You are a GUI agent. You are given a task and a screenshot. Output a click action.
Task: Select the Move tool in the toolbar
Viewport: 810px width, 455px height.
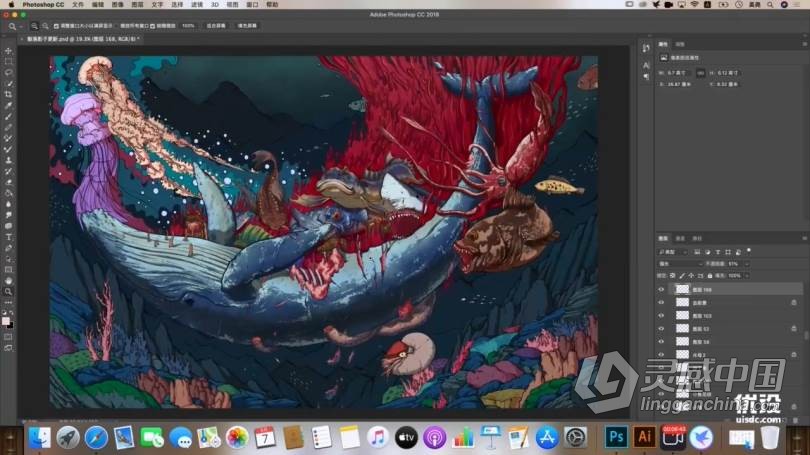point(9,51)
